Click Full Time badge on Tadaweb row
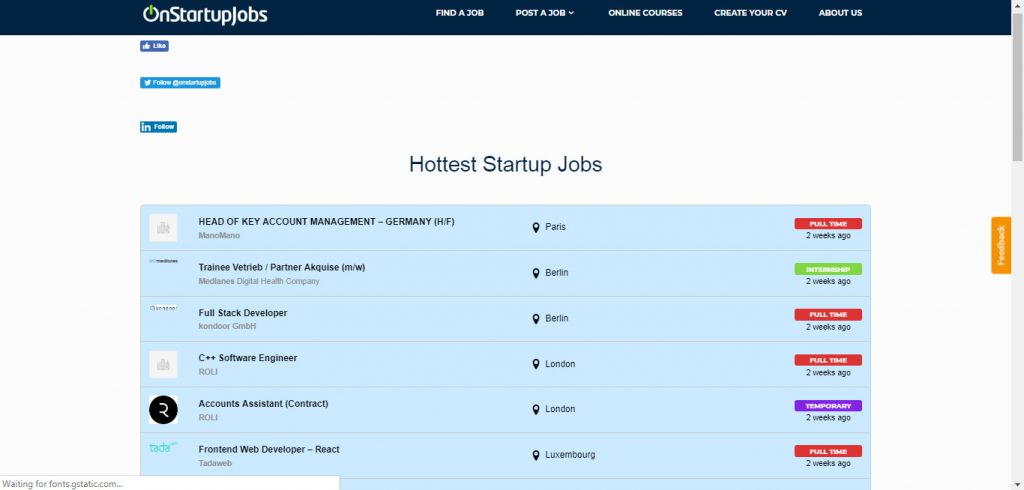The width and height of the screenshot is (1024, 490). click(828, 451)
